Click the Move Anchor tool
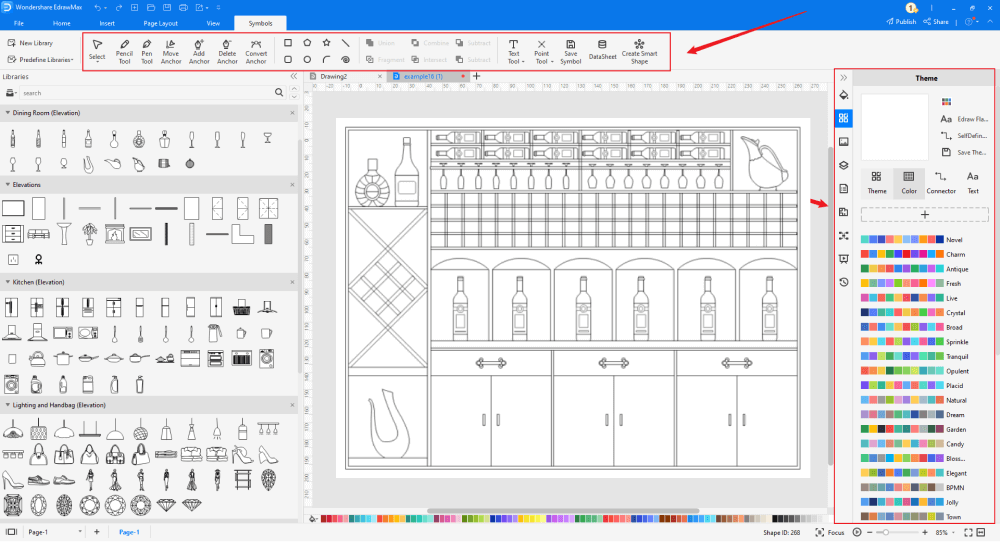1000x542 pixels. 171,51
